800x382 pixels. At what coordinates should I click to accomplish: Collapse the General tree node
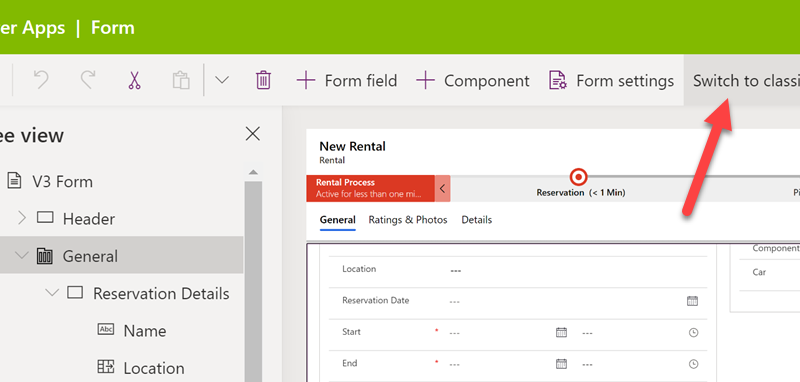(x=21, y=256)
